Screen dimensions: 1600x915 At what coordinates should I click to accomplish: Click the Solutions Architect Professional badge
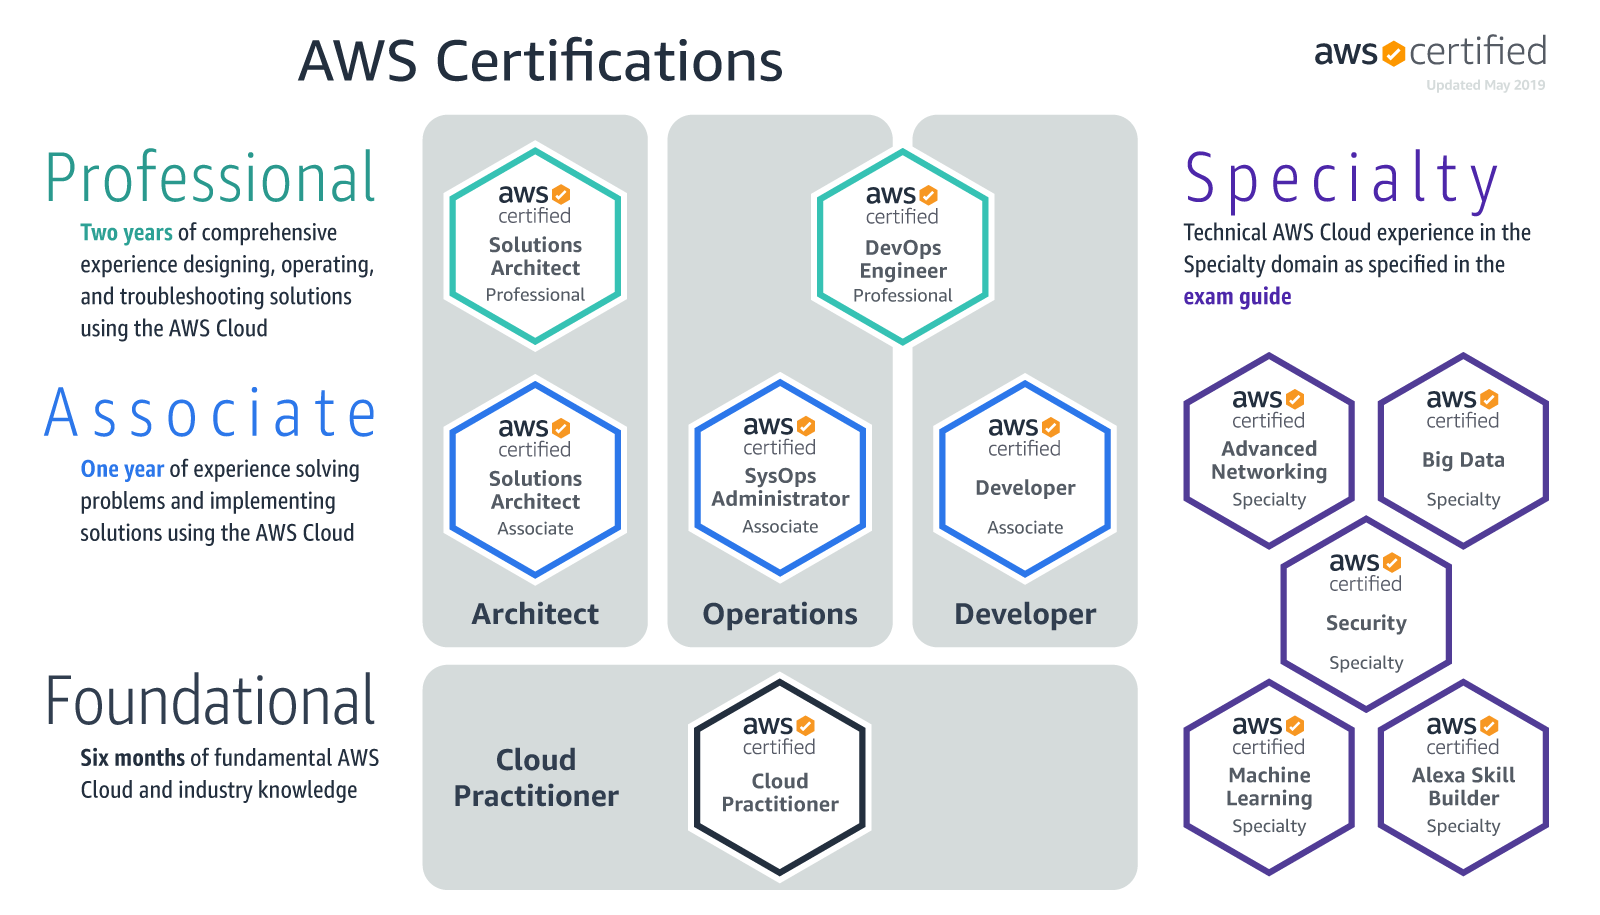click(x=535, y=245)
